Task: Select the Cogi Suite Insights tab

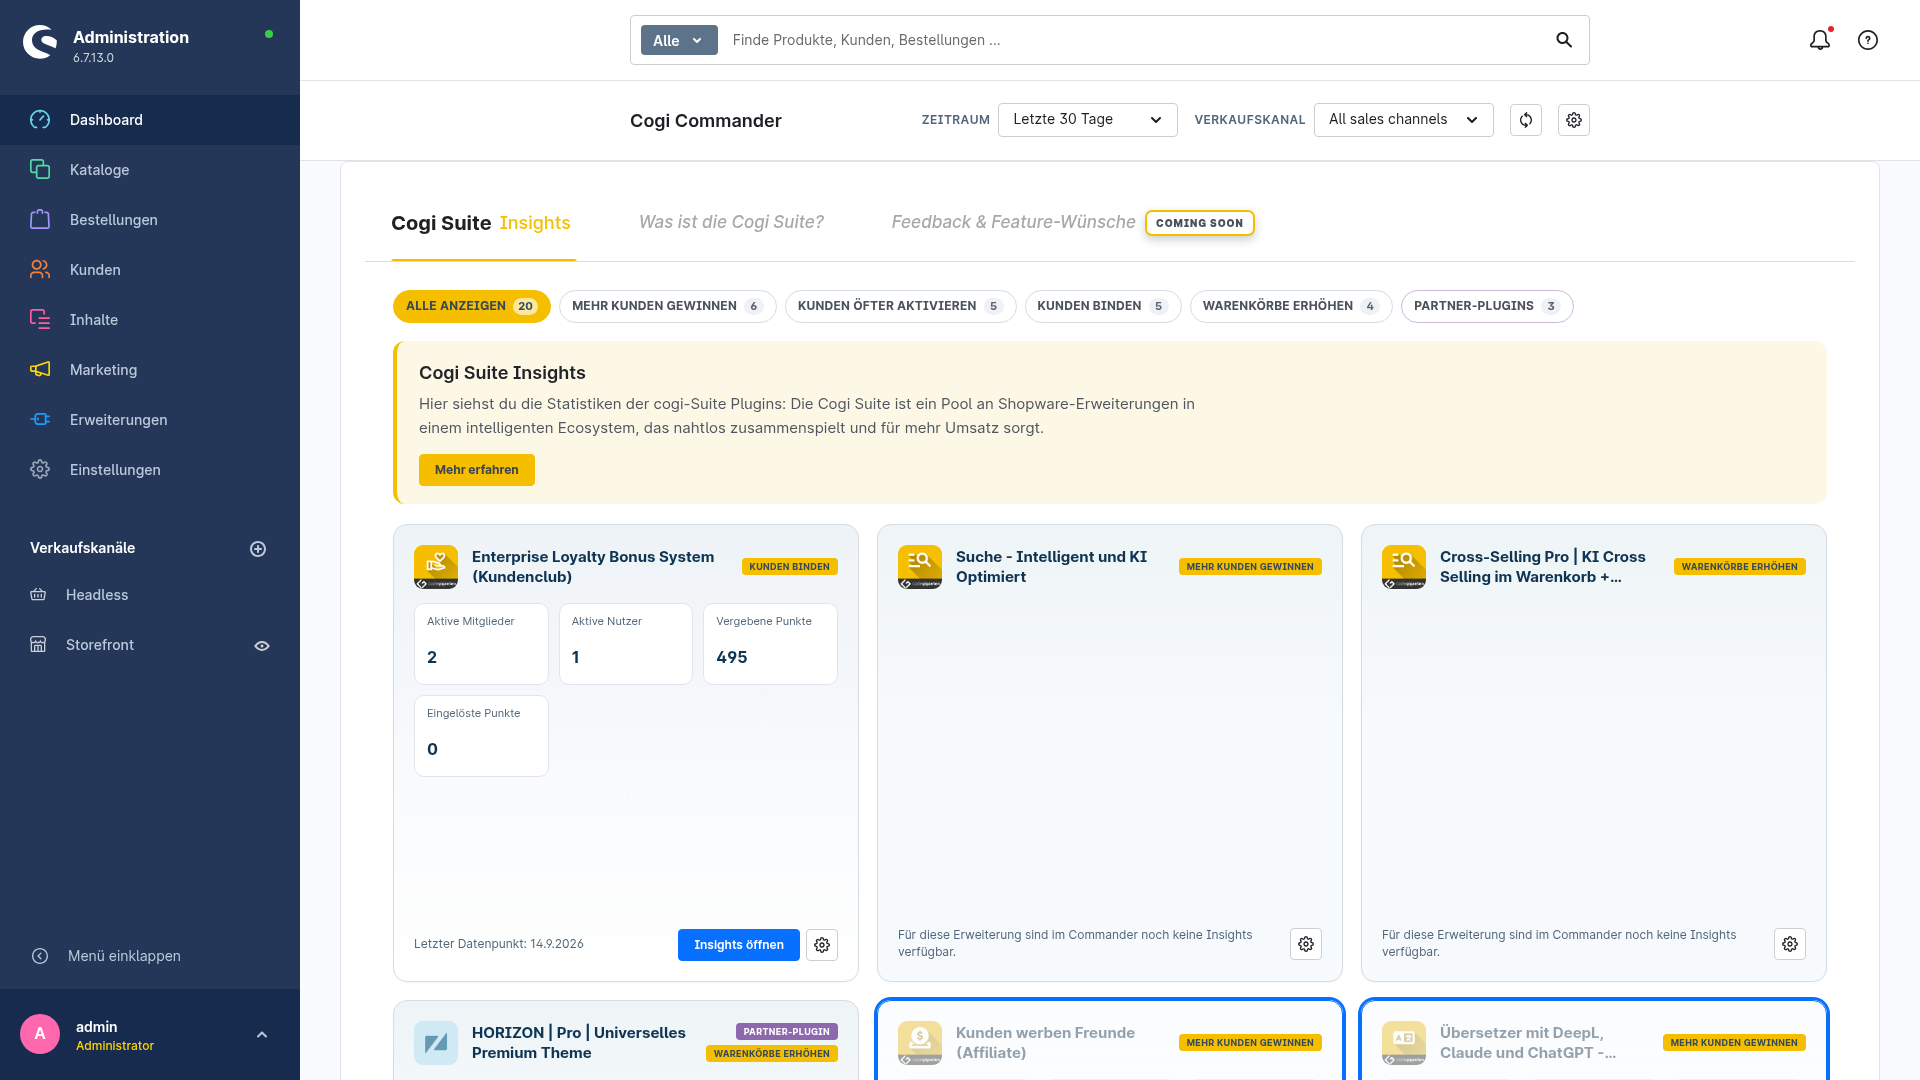Action: (481, 223)
